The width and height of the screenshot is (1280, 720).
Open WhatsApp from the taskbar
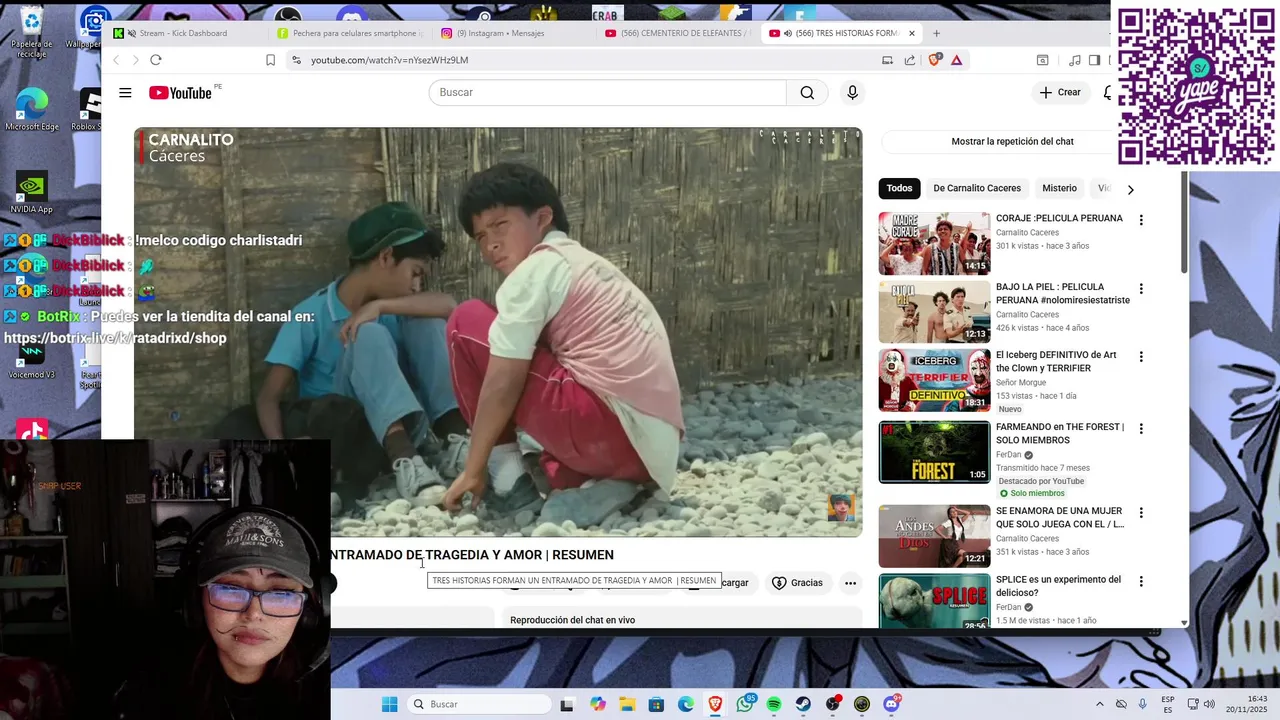pos(745,704)
